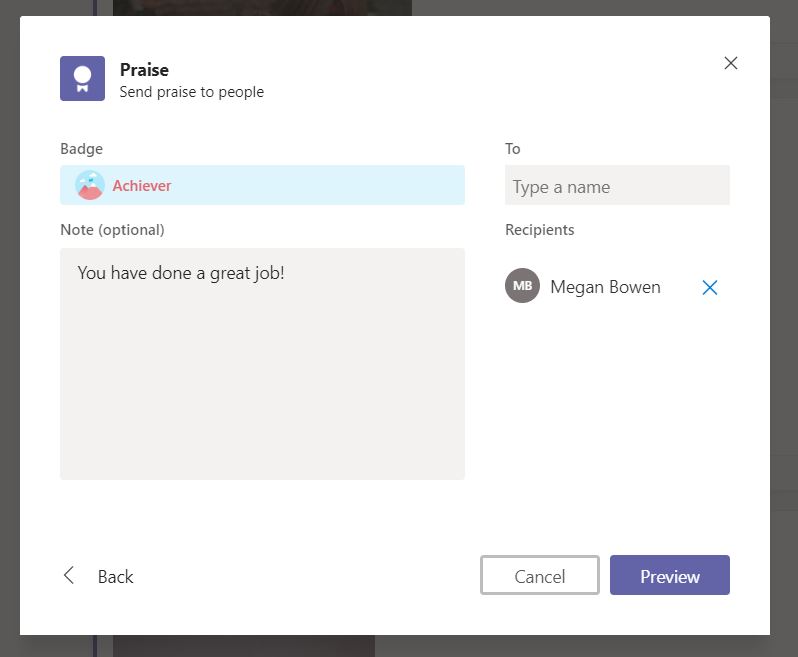Viewport: 798px width, 657px height.
Task: Click the Megan Bowen recipient name
Action: point(605,287)
